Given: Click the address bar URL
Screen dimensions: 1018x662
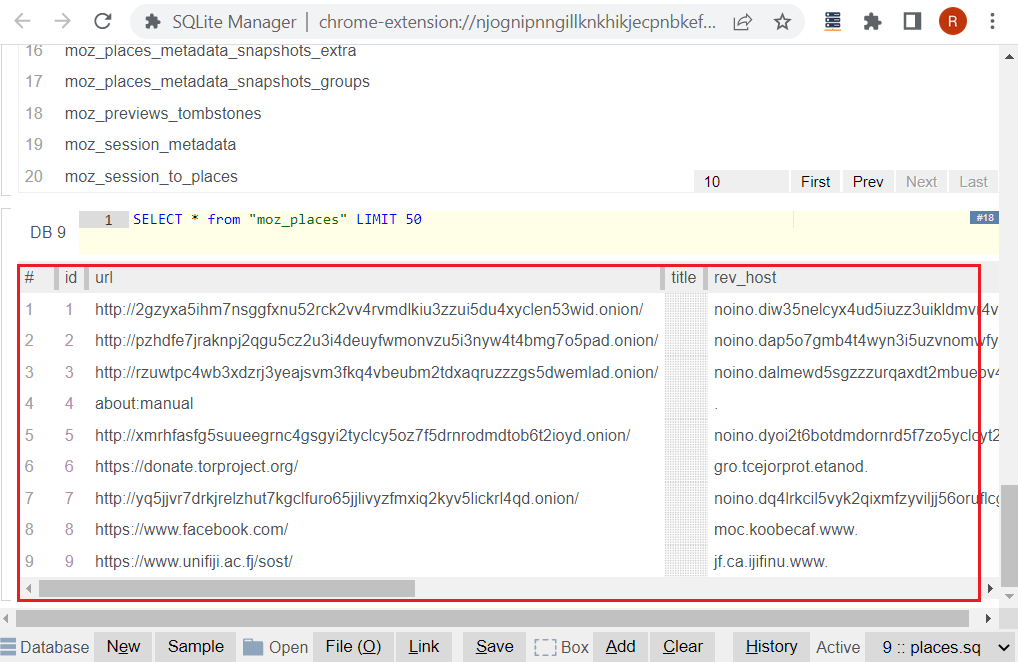Looking at the screenshot, I should [x=517, y=22].
